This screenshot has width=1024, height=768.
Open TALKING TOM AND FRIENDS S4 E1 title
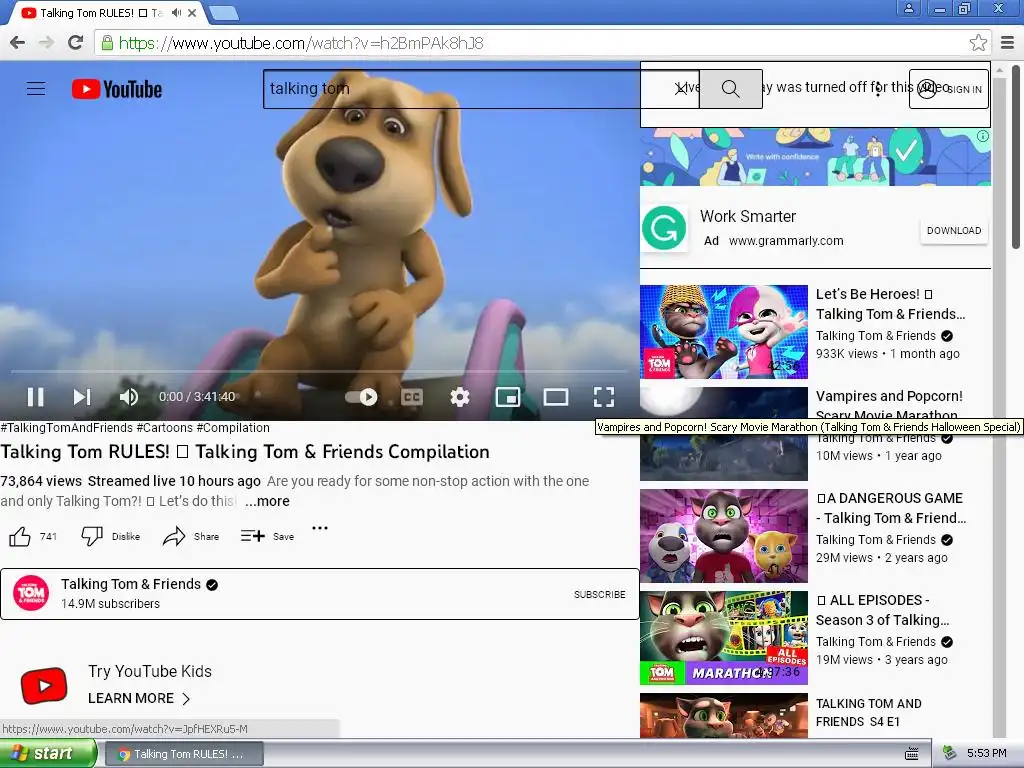click(x=869, y=712)
